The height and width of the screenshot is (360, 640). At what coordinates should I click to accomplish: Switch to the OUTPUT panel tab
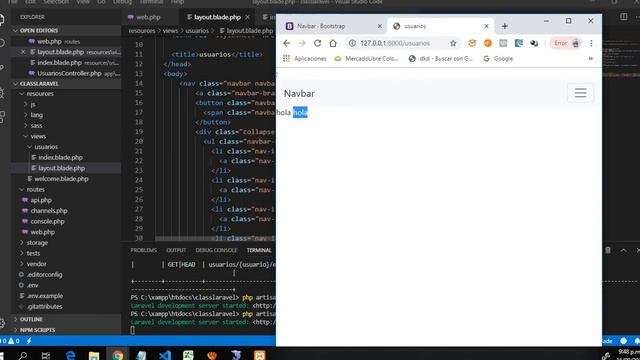(176, 250)
